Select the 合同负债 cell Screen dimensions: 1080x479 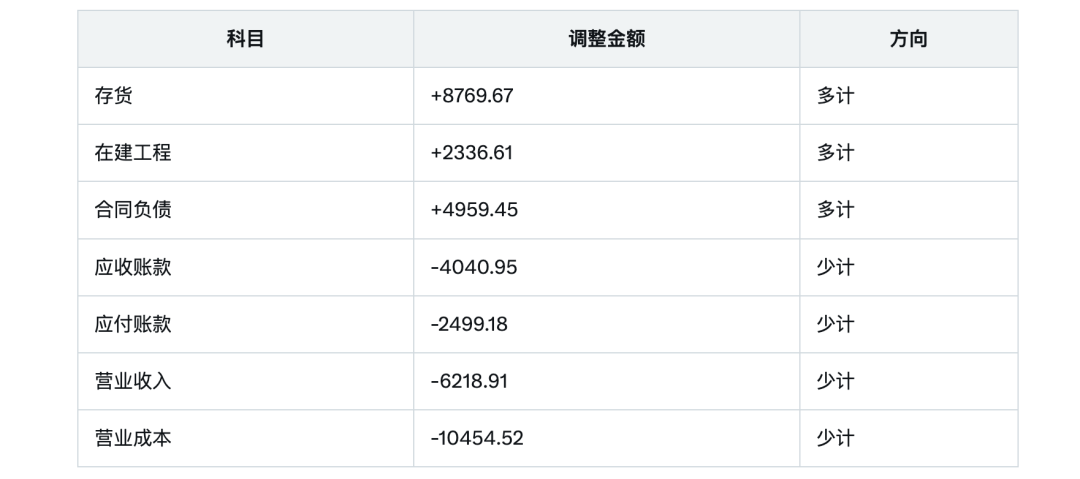tap(133, 210)
